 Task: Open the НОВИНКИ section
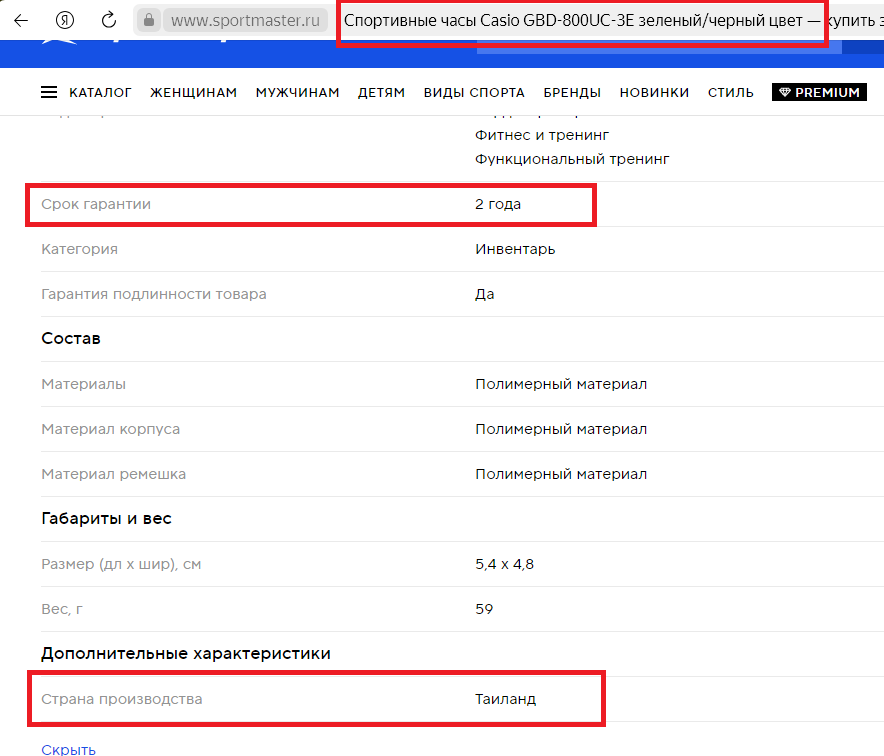point(654,92)
